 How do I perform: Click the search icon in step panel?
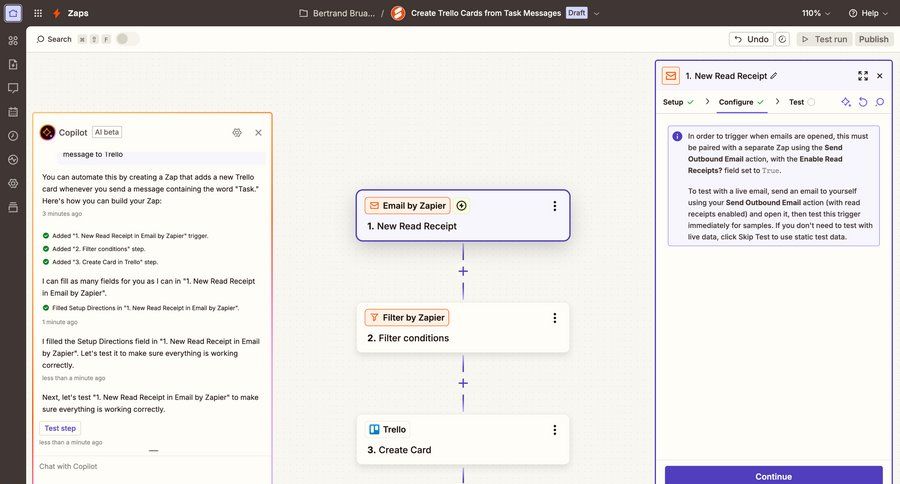[880, 102]
